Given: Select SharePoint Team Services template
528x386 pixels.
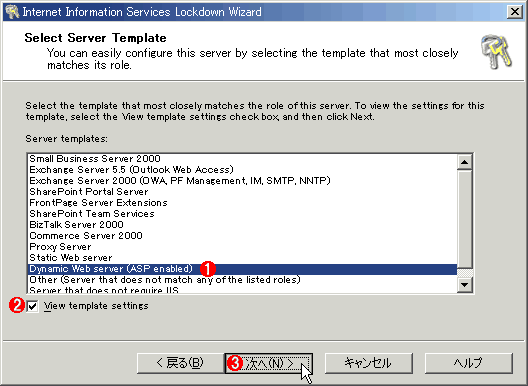Looking at the screenshot, I should (242, 214).
